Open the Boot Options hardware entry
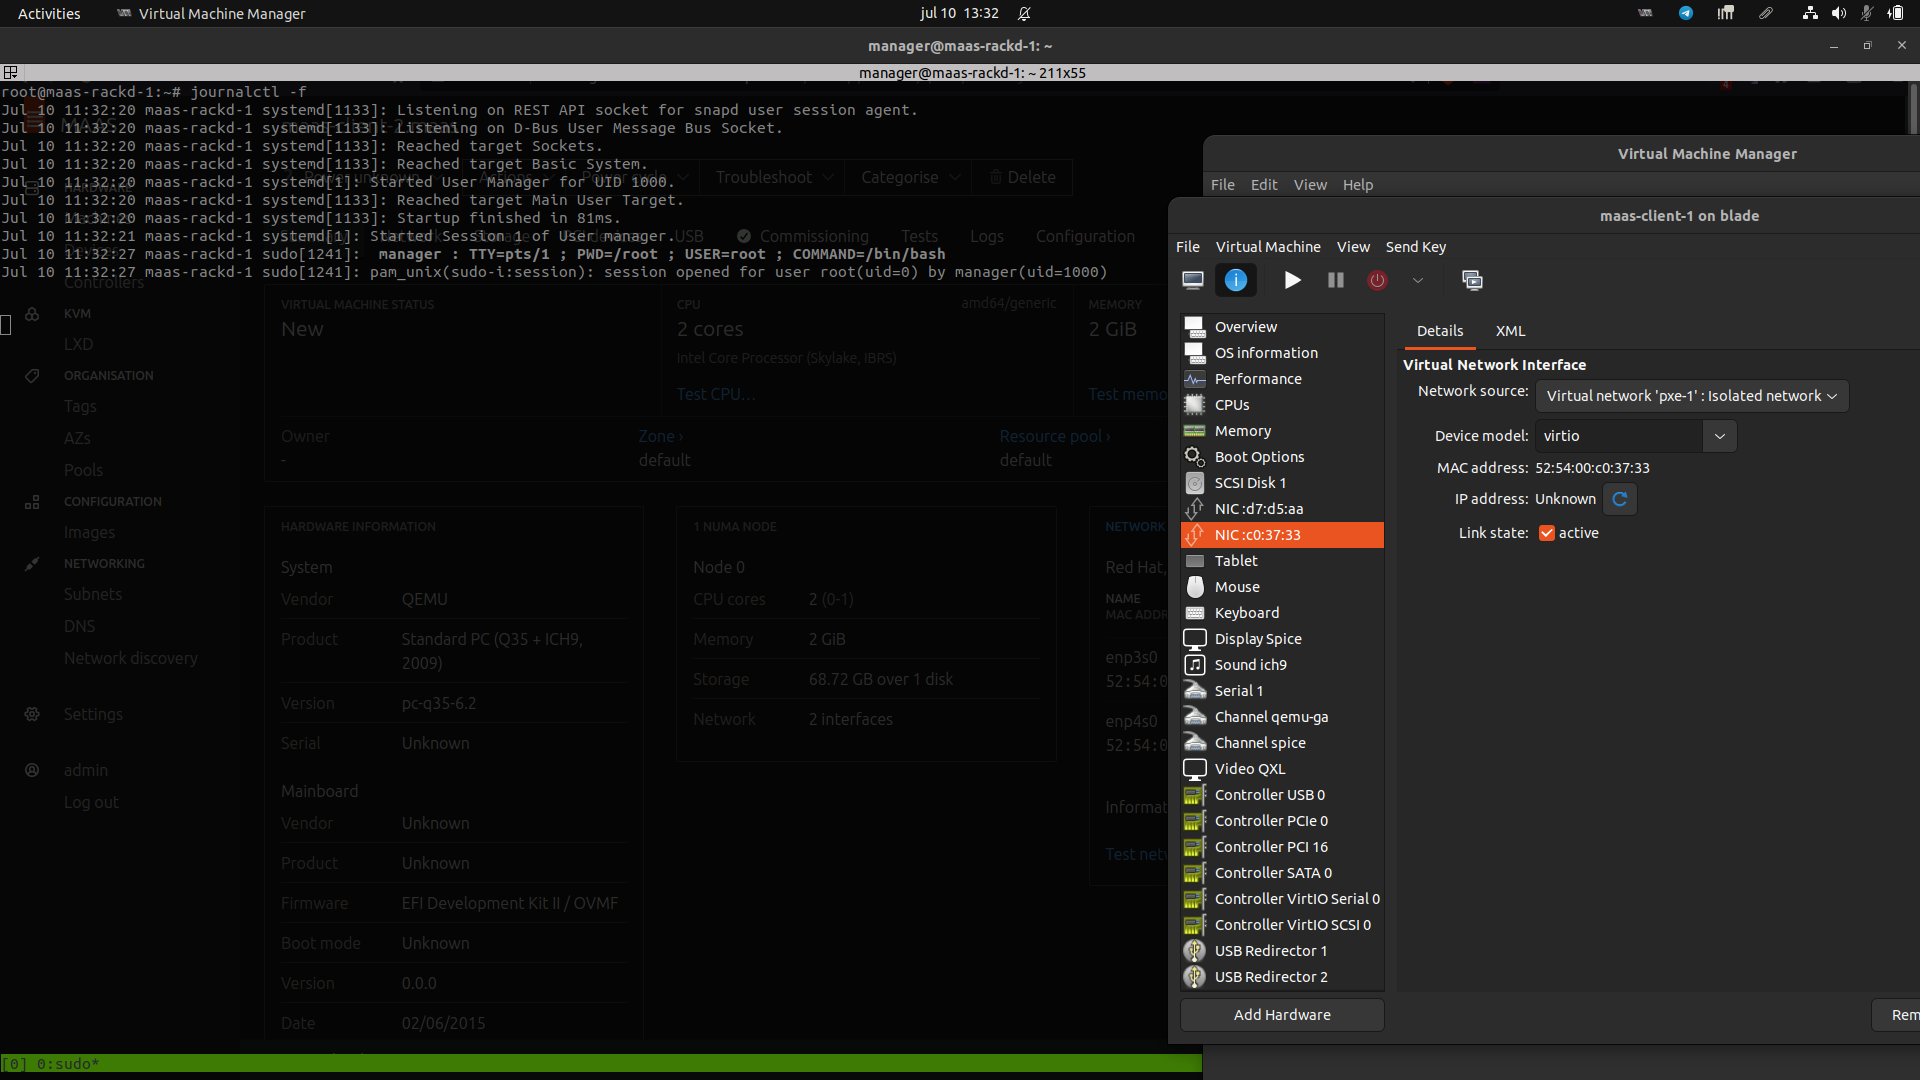The image size is (1920, 1080). coord(1259,457)
